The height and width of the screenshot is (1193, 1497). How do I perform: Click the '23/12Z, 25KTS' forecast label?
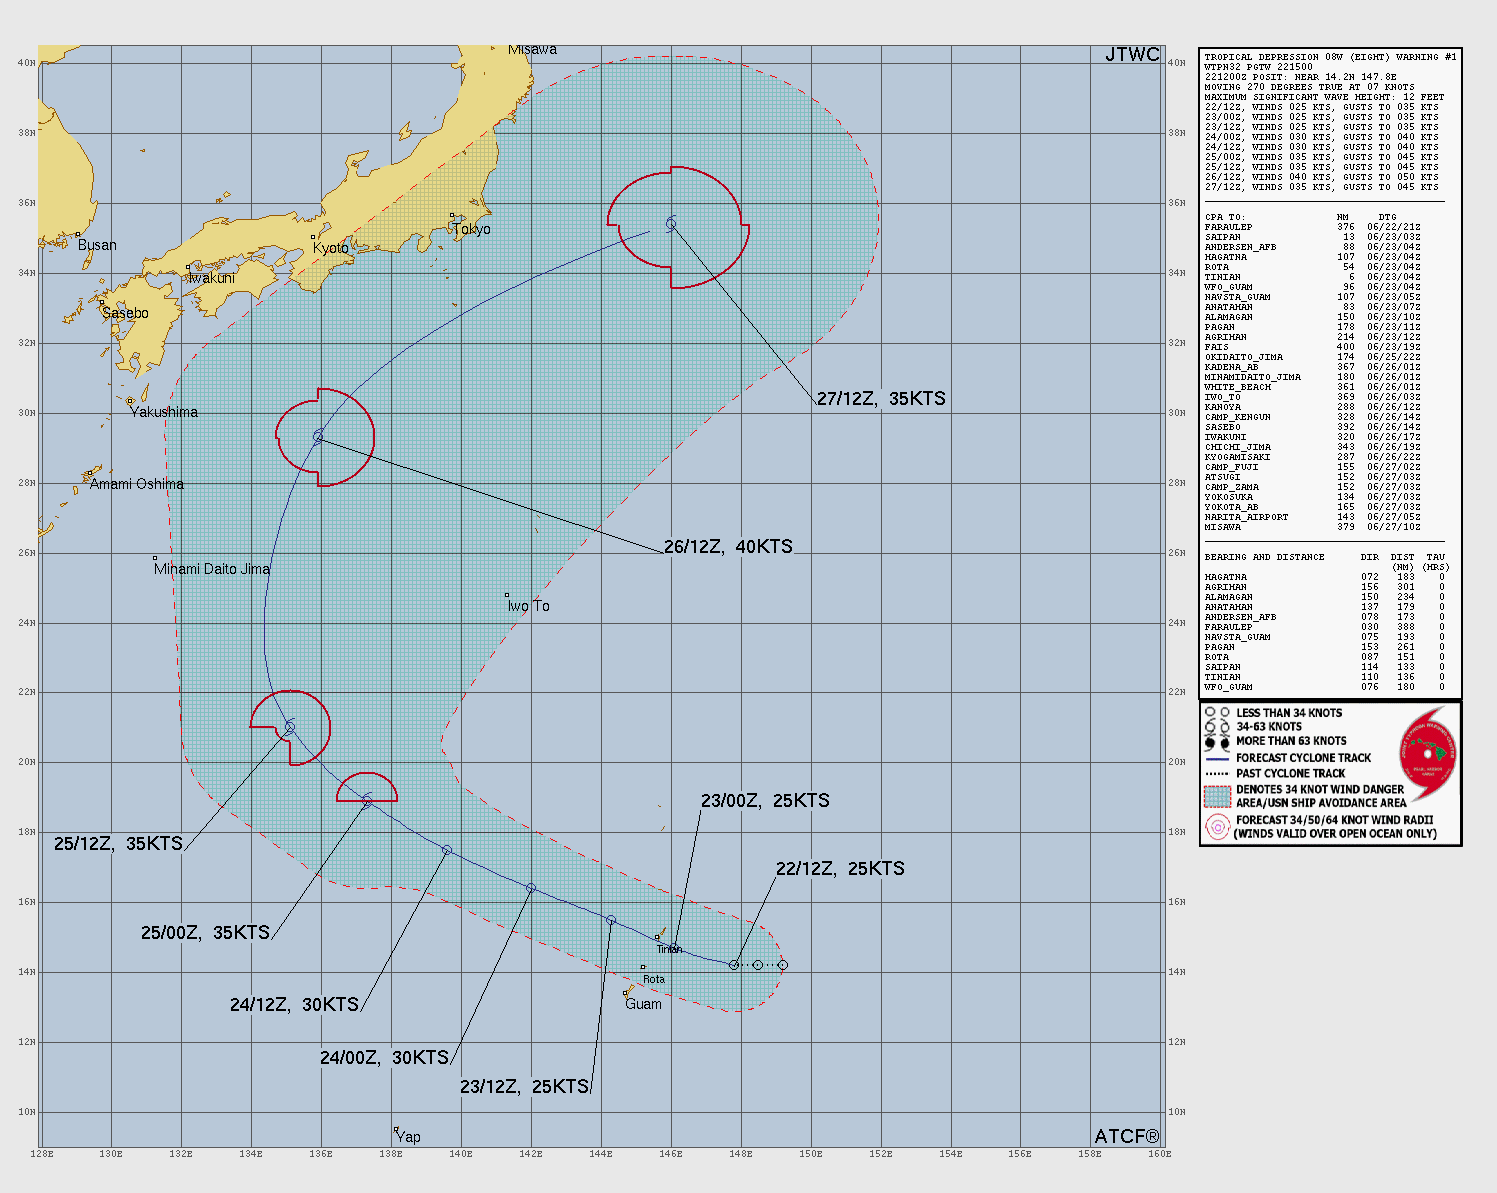(x=524, y=1086)
